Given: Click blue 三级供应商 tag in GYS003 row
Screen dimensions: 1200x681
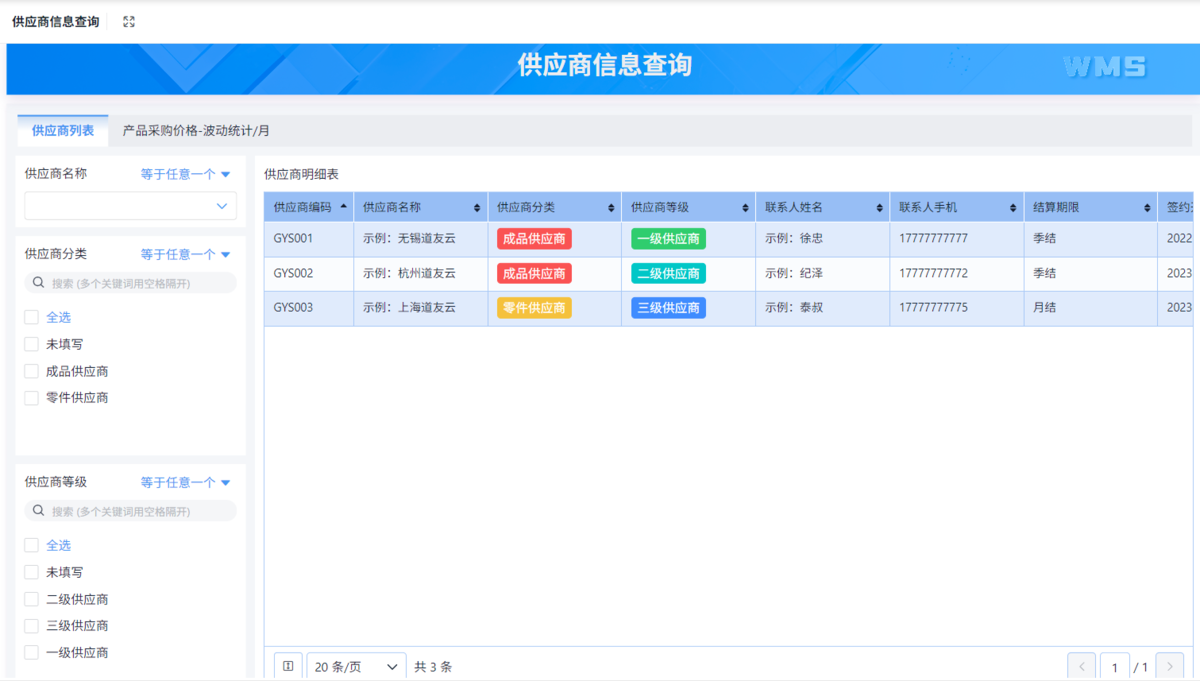Looking at the screenshot, I should [668, 308].
